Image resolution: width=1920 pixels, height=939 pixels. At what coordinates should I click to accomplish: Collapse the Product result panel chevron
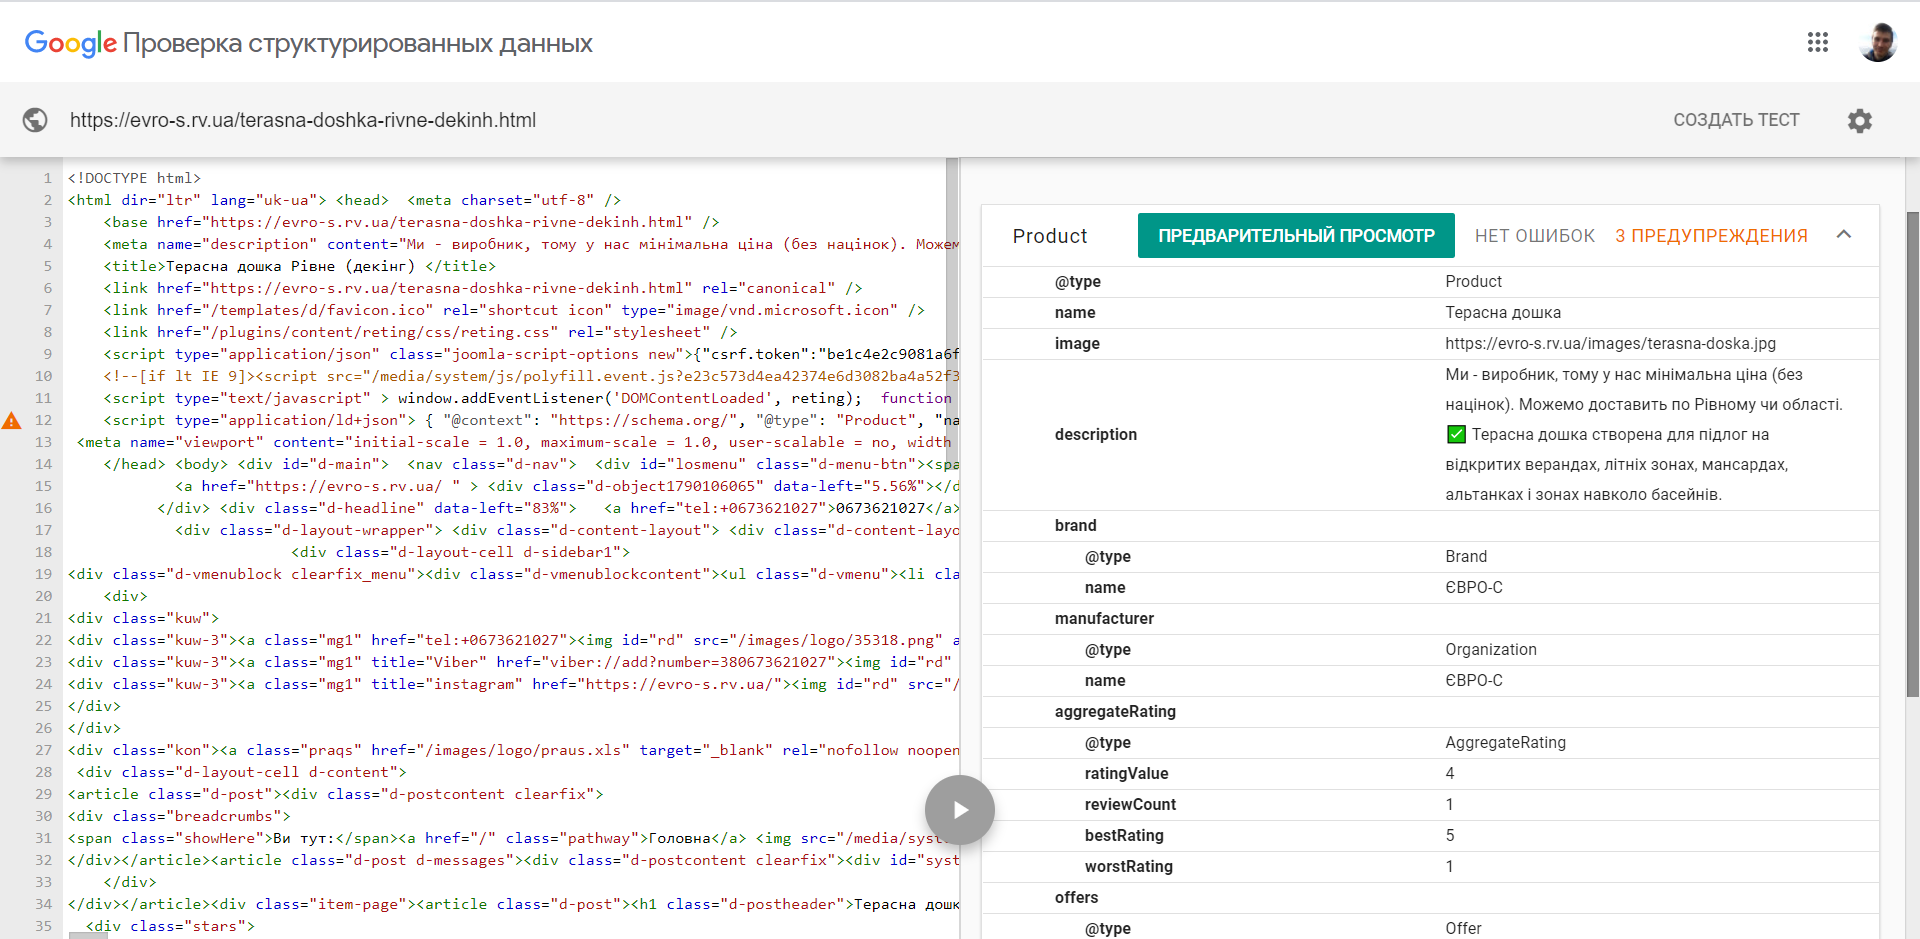[x=1844, y=235]
